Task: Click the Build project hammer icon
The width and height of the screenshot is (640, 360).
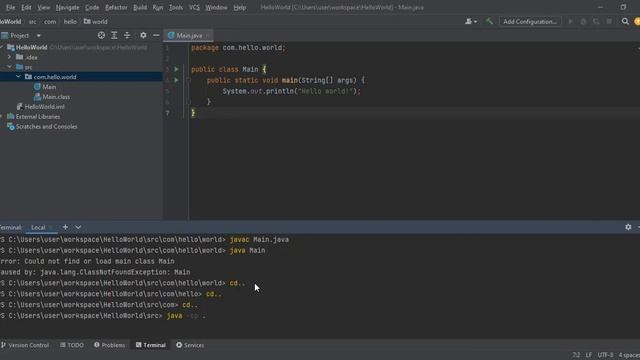Action: coord(489,22)
